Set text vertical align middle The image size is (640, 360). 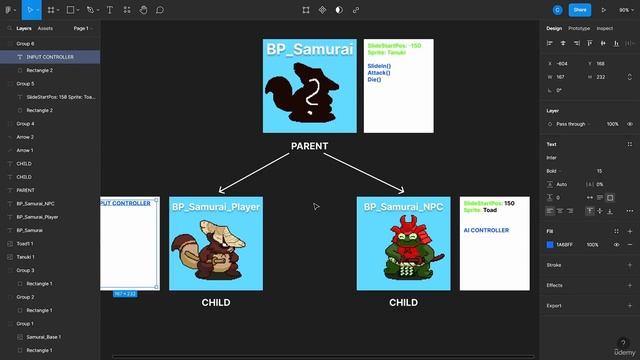click(600, 211)
